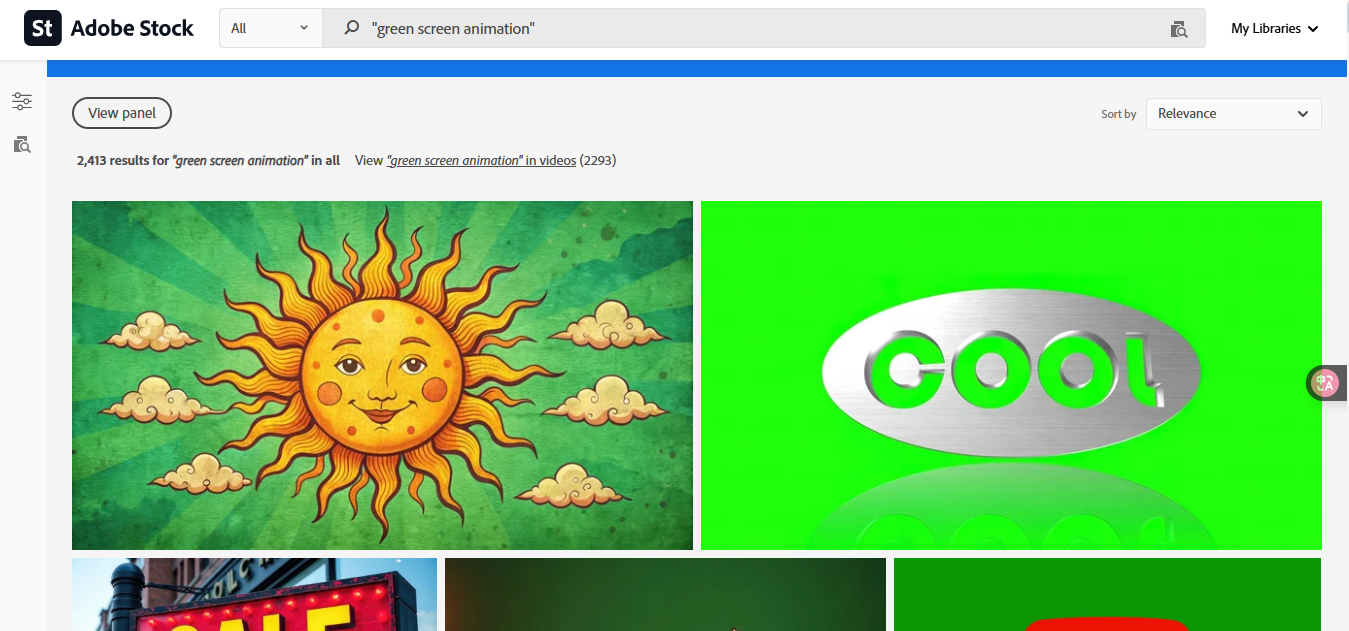This screenshot has height=631, width=1349.
Task: Open the Relevance sort dropdown
Action: (x=1233, y=114)
